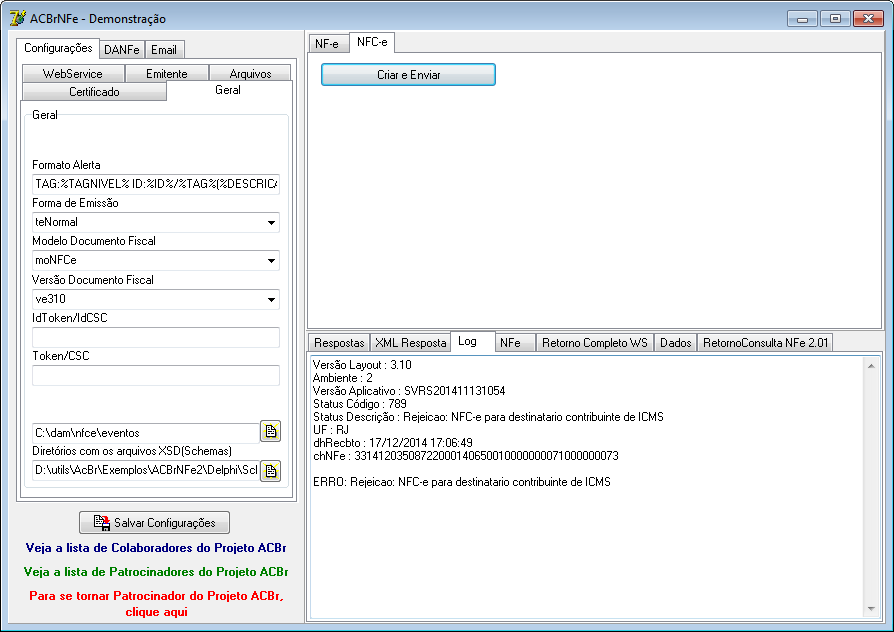Switch to the Configurações tab
The width and height of the screenshot is (894, 632).
point(58,48)
